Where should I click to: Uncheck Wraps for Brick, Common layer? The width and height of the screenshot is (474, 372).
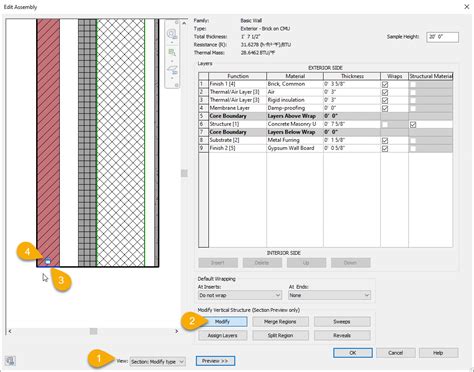pos(385,84)
